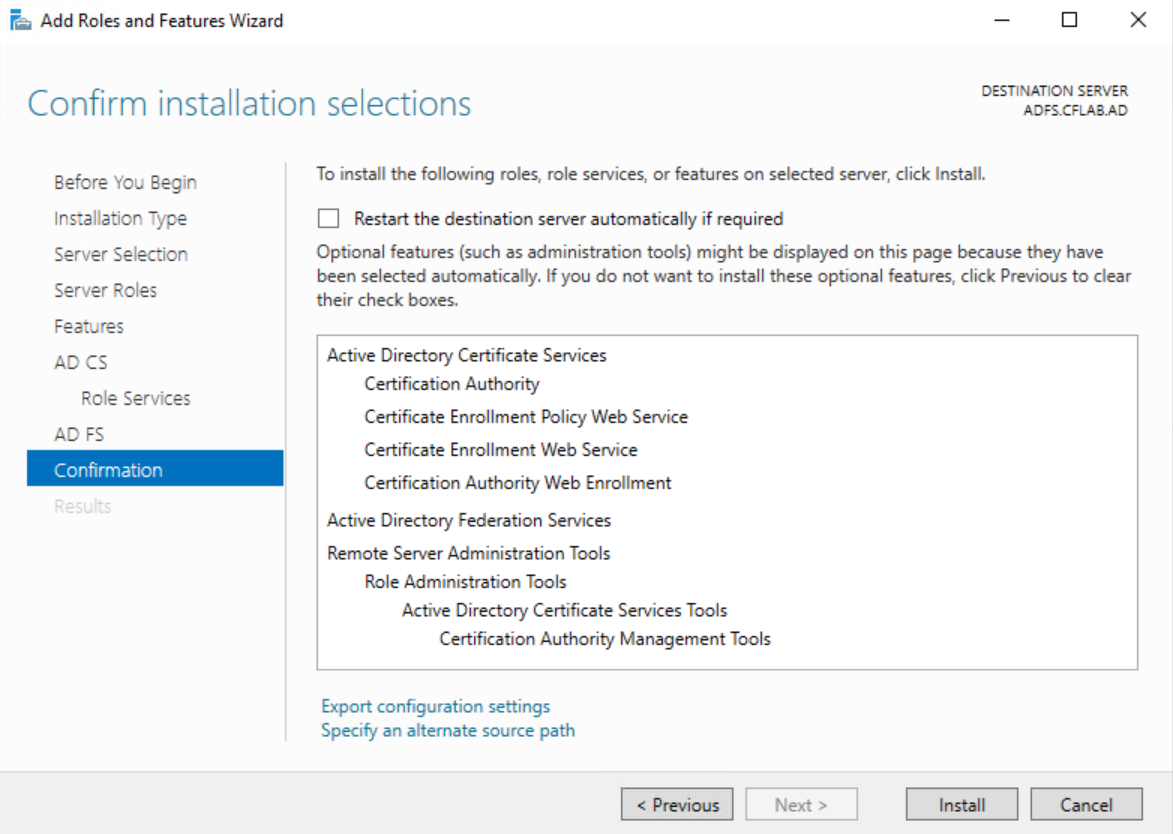Click the wizard icon in title bar
This screenshot has height=834, width=1173.
[20, 20]
